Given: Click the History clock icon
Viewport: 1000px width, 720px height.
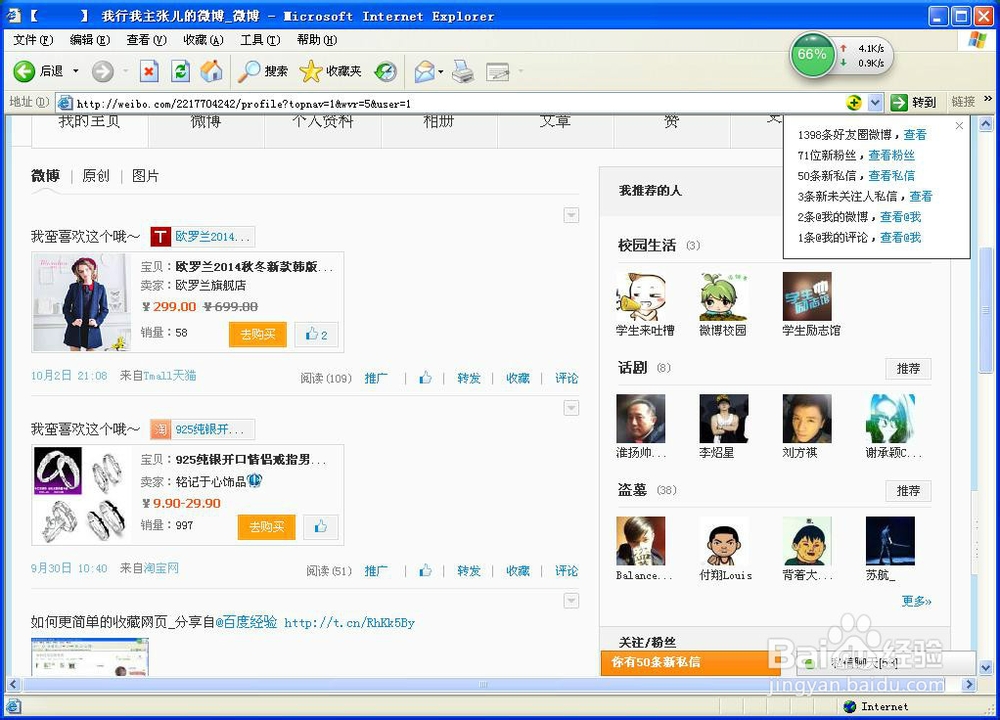Looking at the screenshot, I should [x=385, y=71].
